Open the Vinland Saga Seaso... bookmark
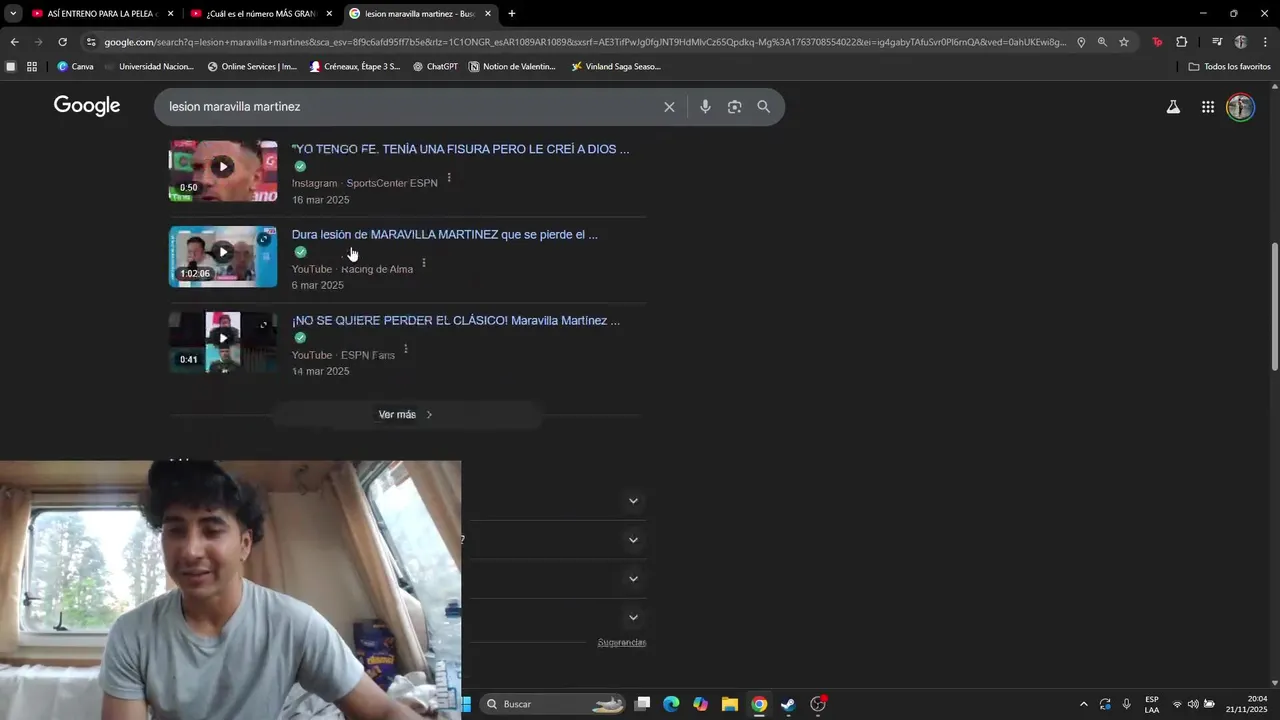The image size is (1280, 720). [x=616, y=67]
